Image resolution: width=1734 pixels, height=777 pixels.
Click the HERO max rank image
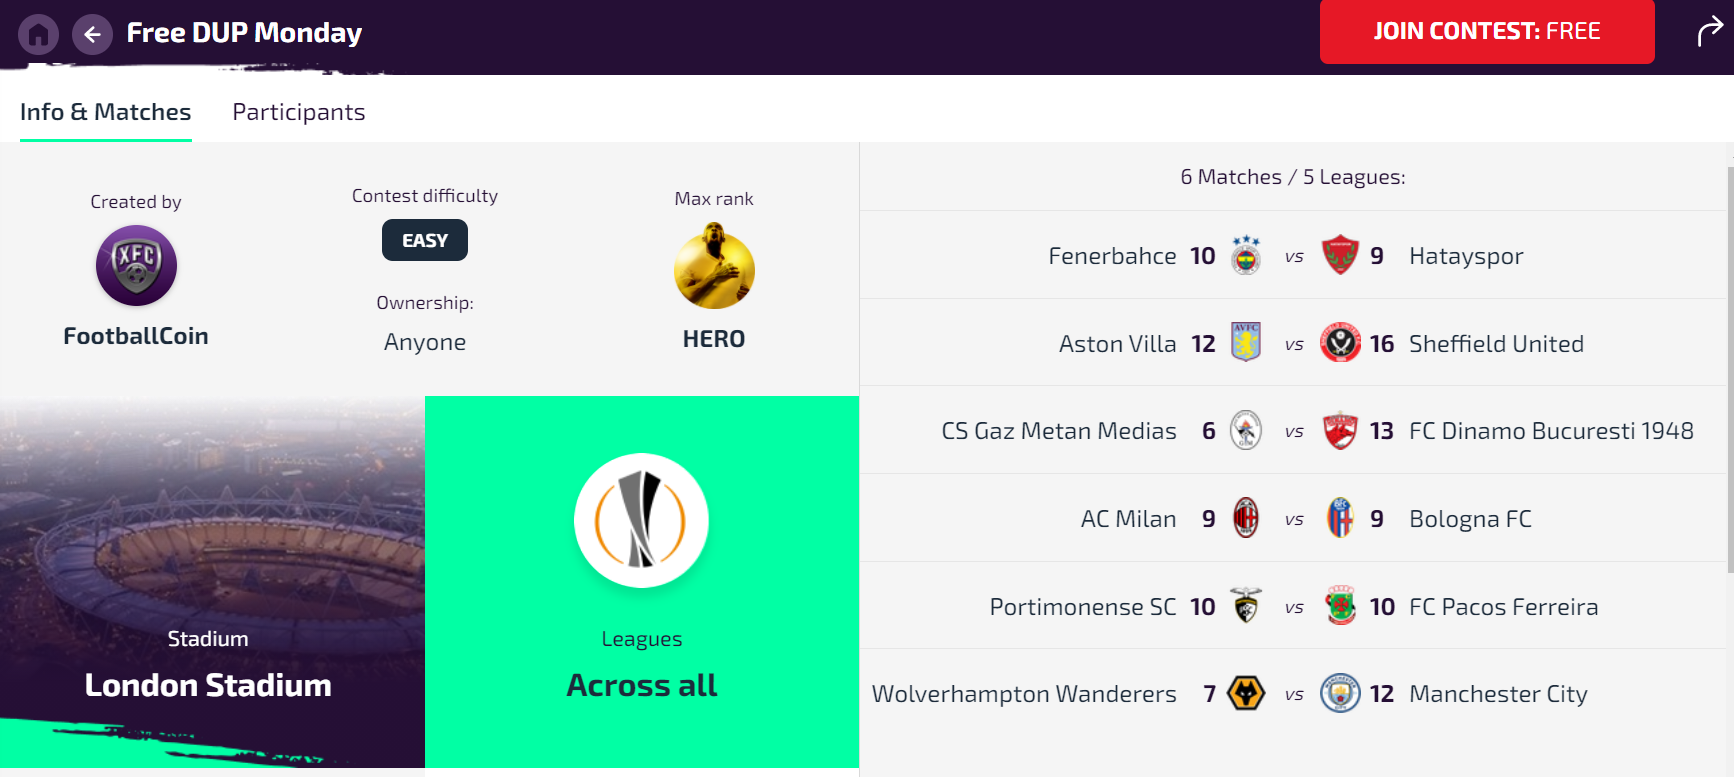click(x=714, y=266)
